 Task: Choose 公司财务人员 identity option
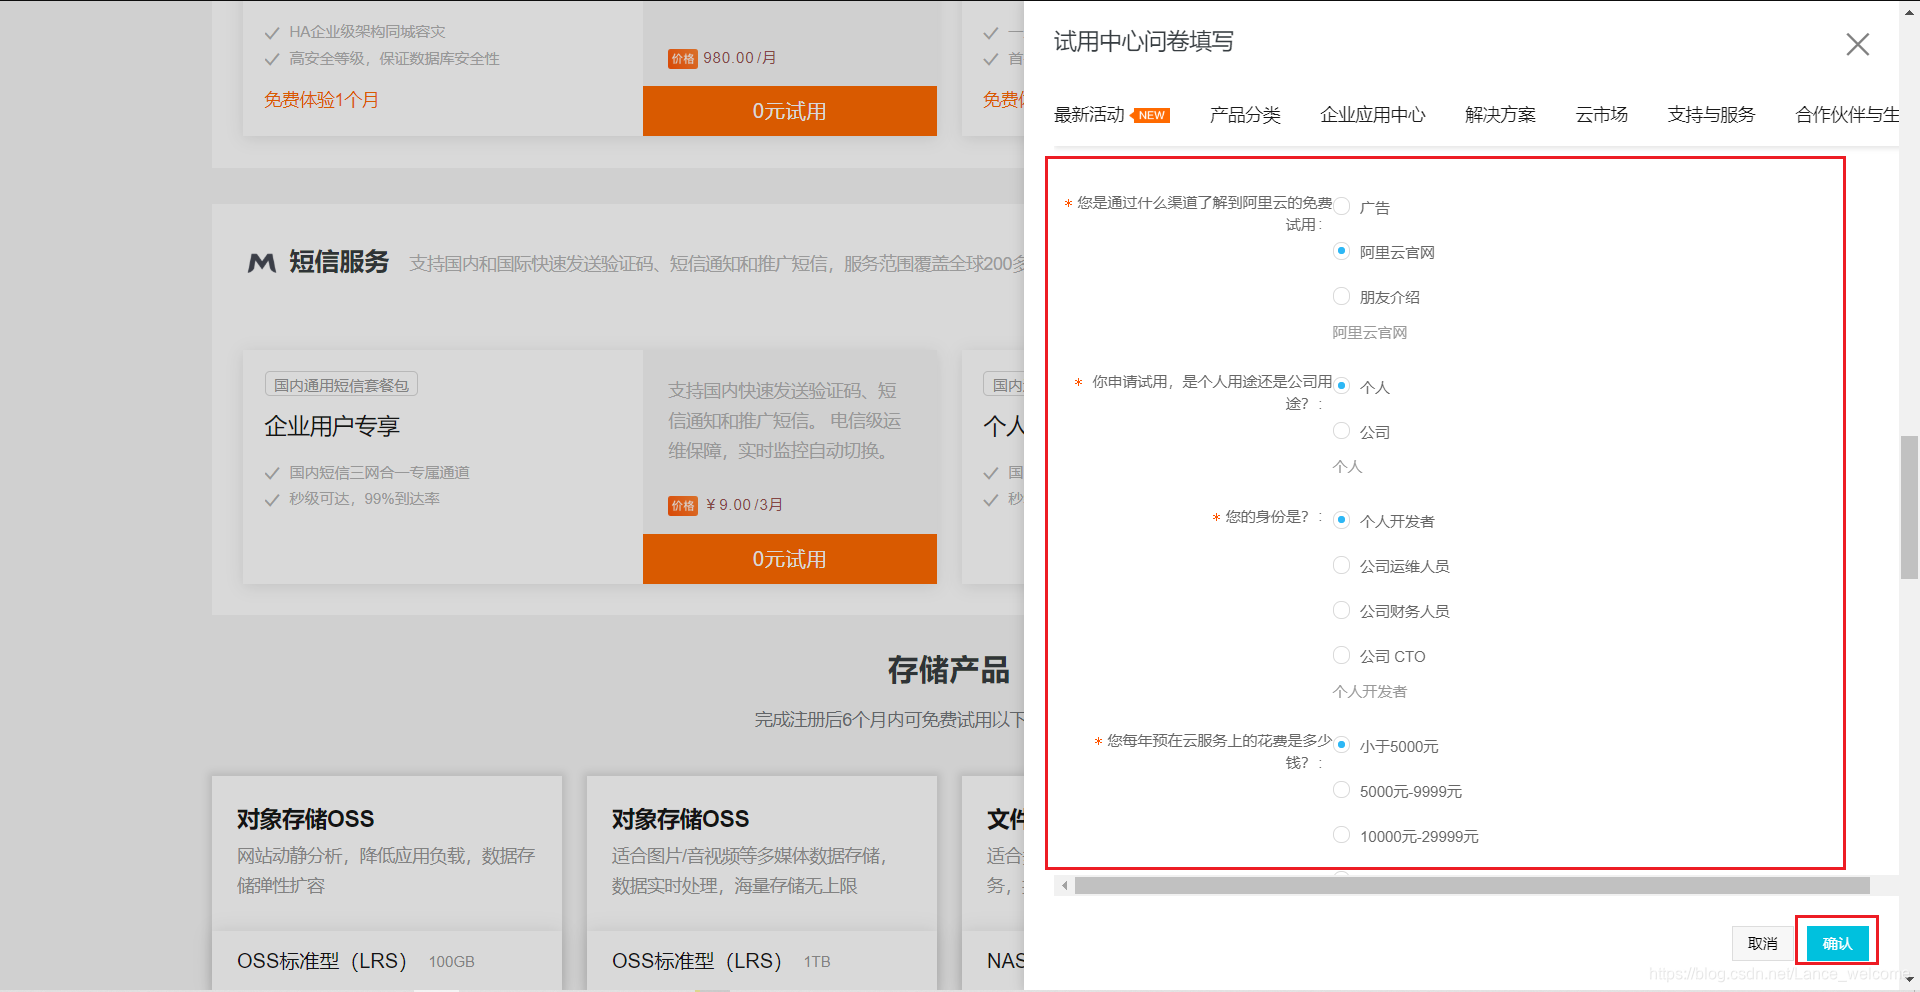1342,610
